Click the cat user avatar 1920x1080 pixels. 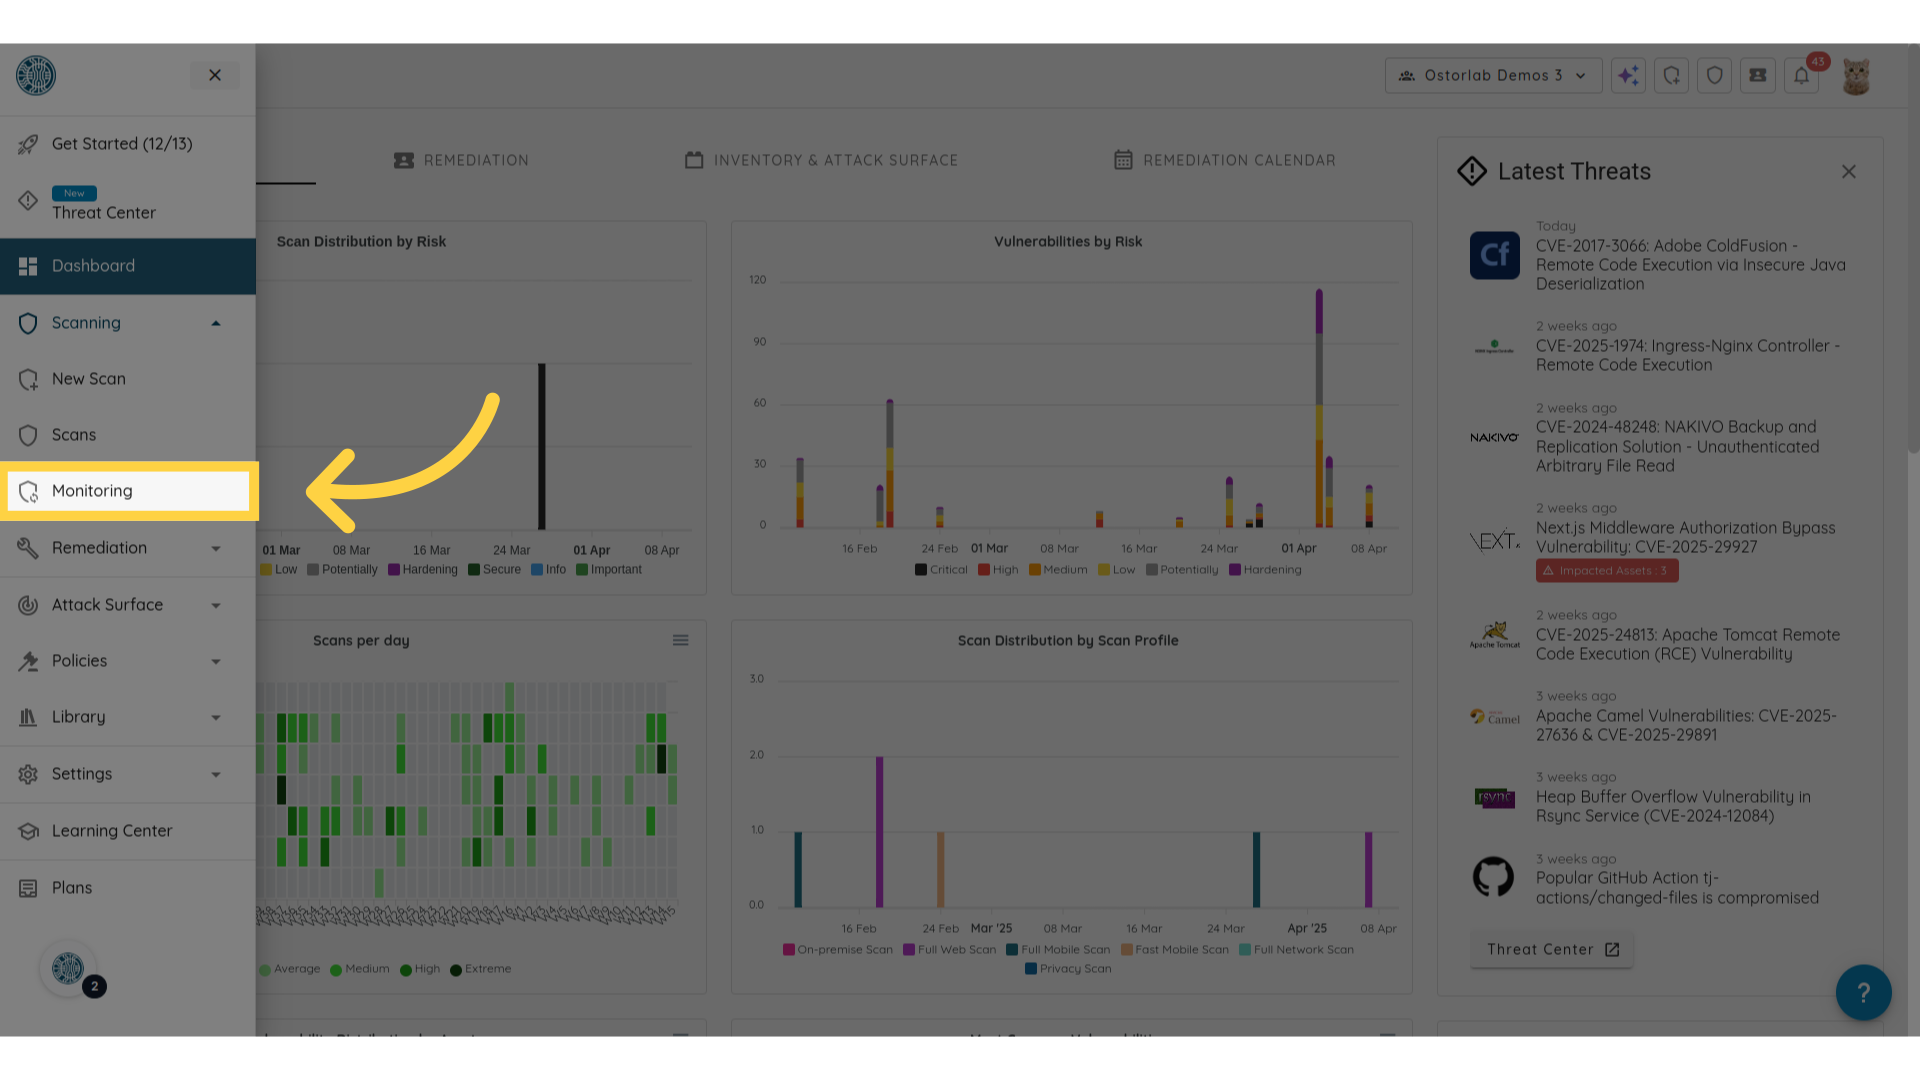click(1856, 76)
